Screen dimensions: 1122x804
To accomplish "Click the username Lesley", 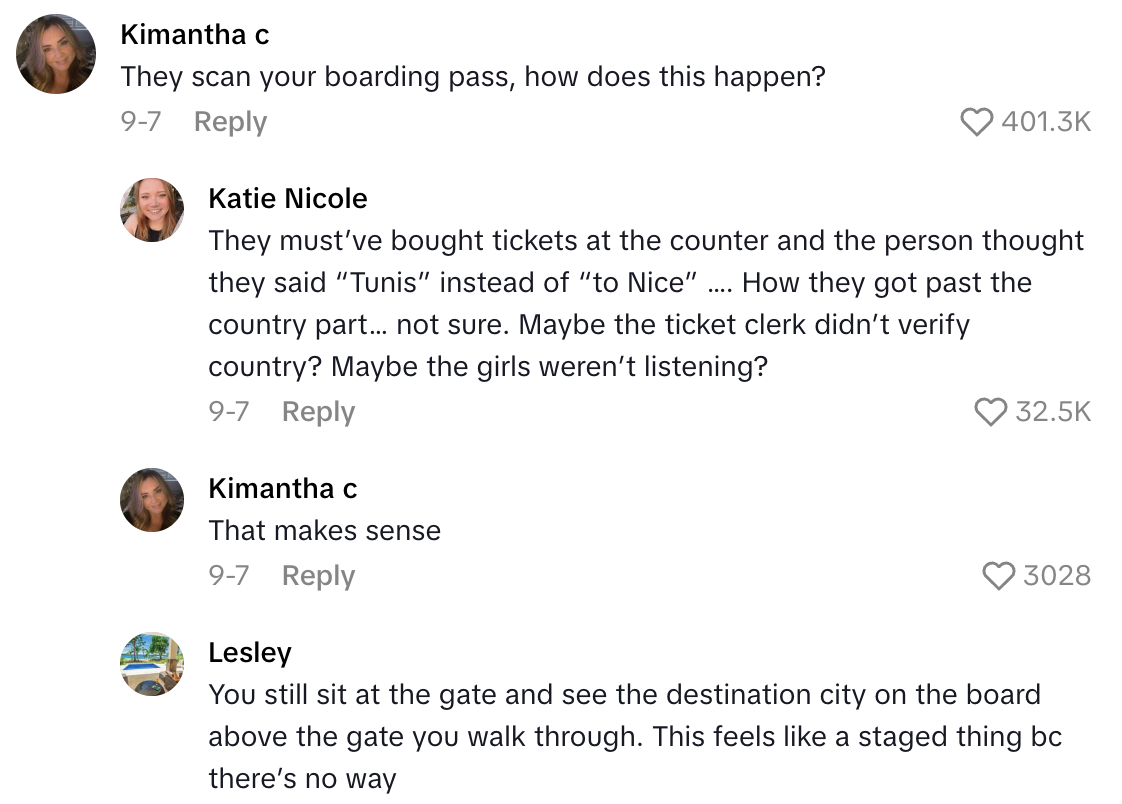I will coord(250,652).
